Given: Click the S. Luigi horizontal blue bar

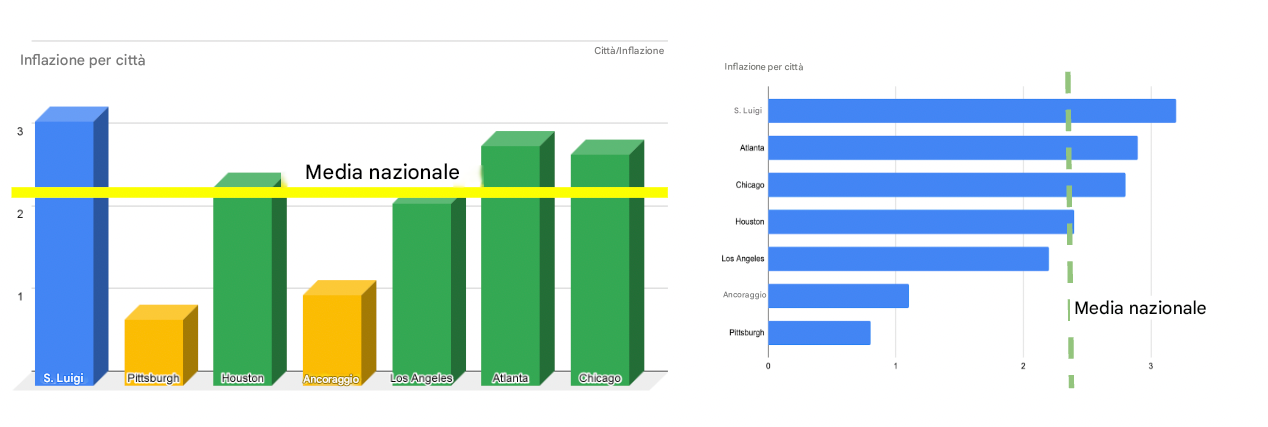Looking at the screenshot, I should coord(970,111).
